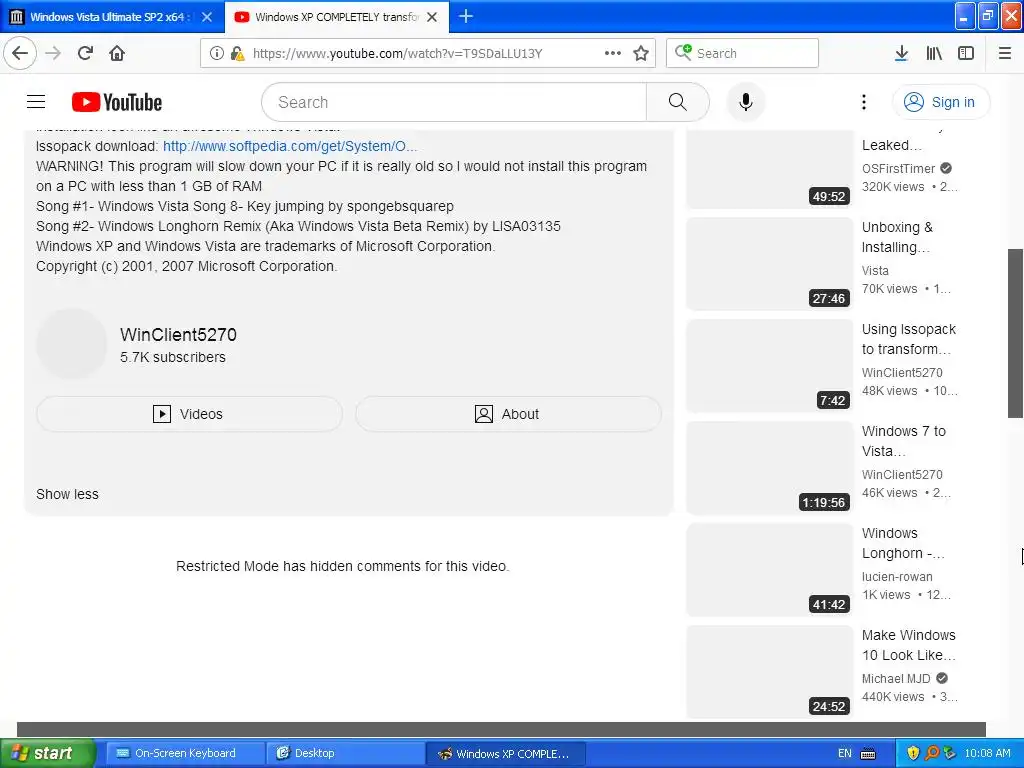Show site information via the info icon
Image resolution: width=1024 pixels, height=768 pixels.
click(x=217, y=53)
